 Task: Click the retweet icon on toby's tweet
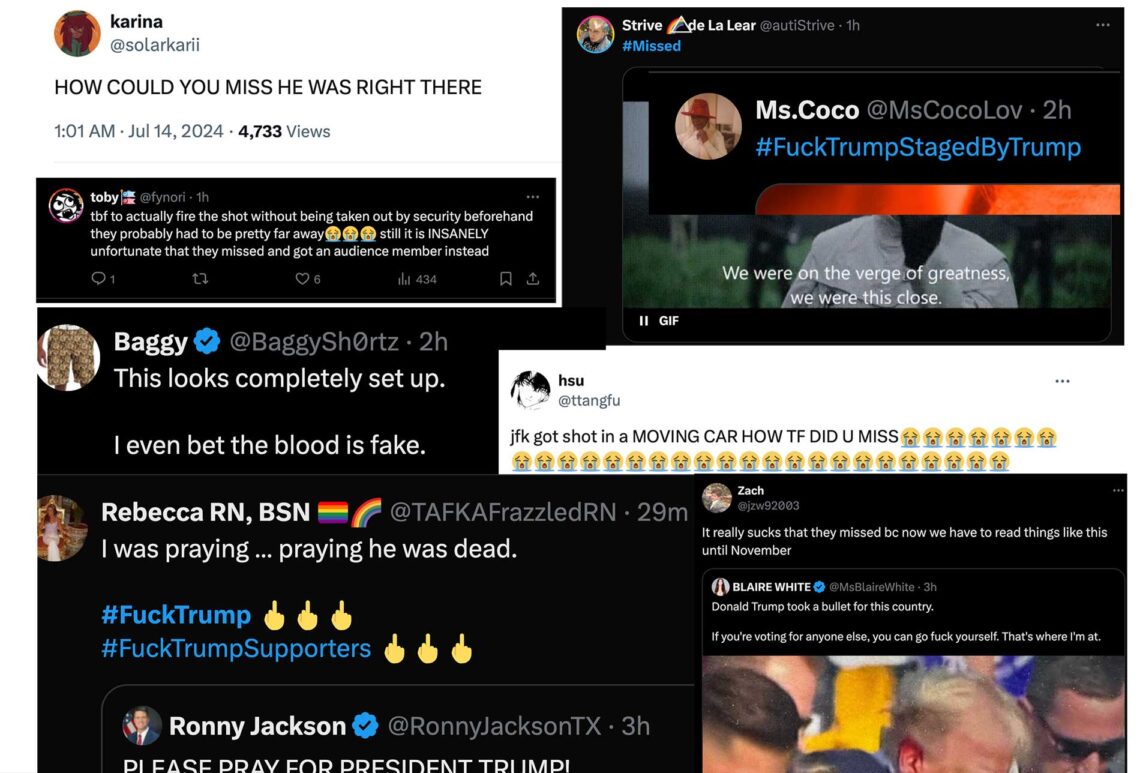coord(200,279)
